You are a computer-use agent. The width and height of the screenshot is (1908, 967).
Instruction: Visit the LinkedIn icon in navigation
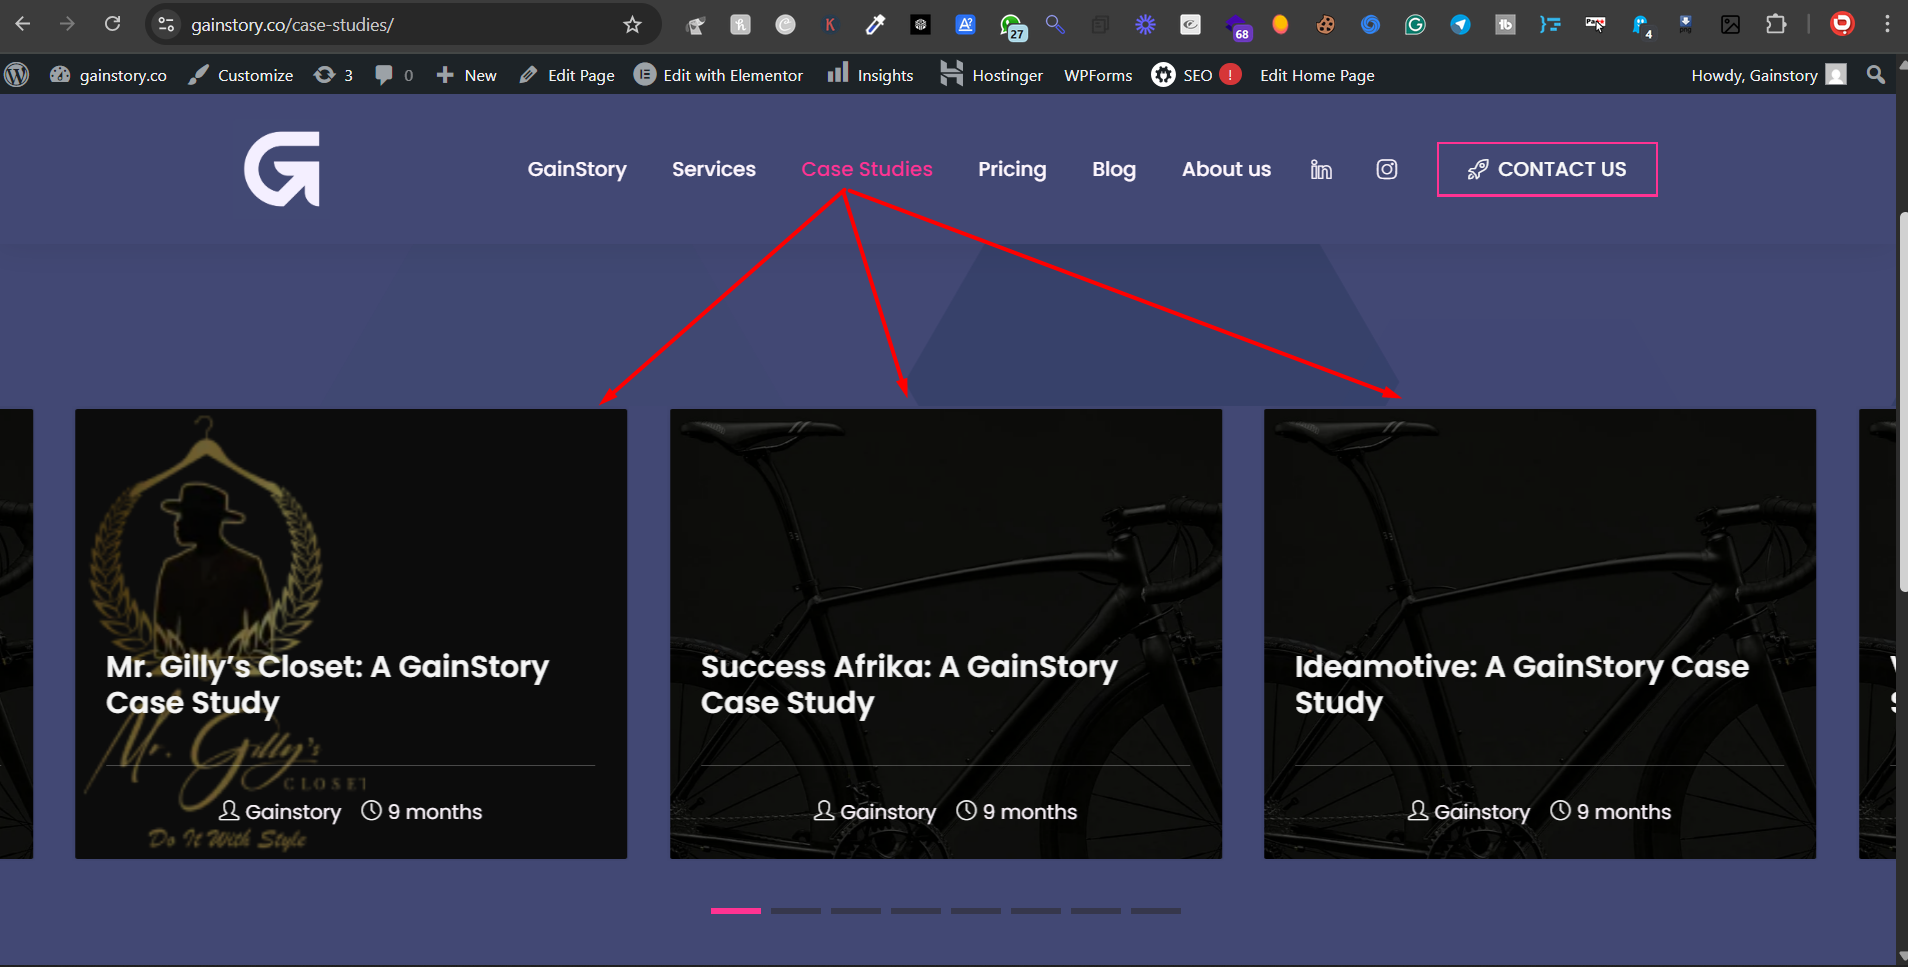(x=1321, y=170)
